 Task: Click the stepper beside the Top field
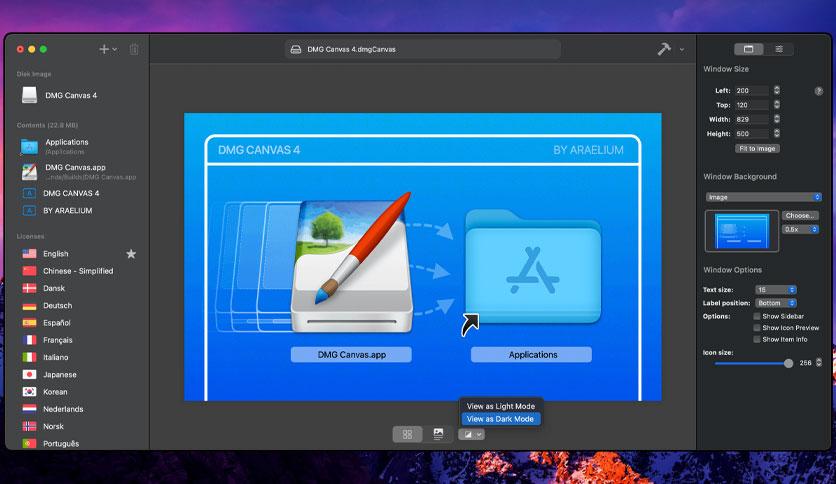(777, 104)
